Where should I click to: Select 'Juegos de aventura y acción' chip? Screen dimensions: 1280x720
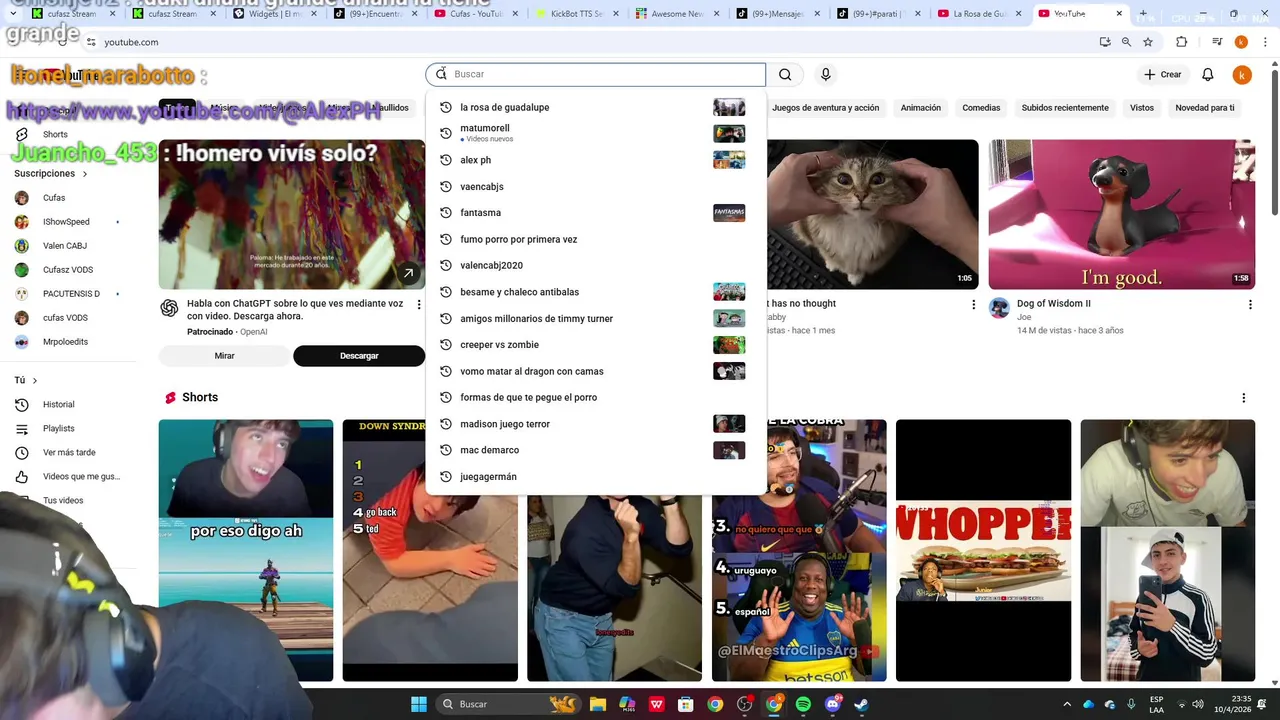825,108
